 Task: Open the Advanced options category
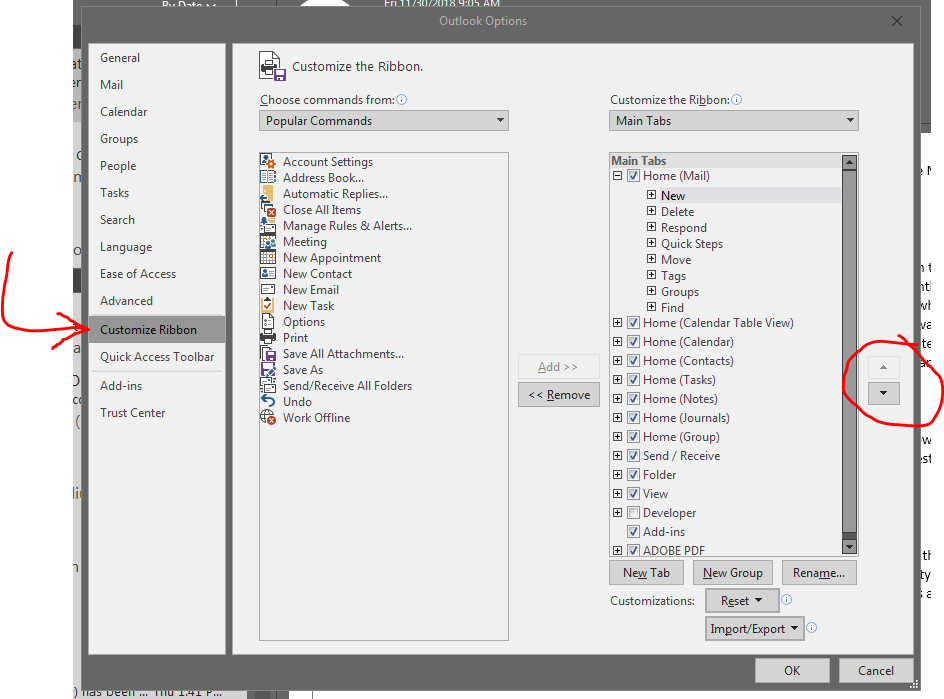157,300
